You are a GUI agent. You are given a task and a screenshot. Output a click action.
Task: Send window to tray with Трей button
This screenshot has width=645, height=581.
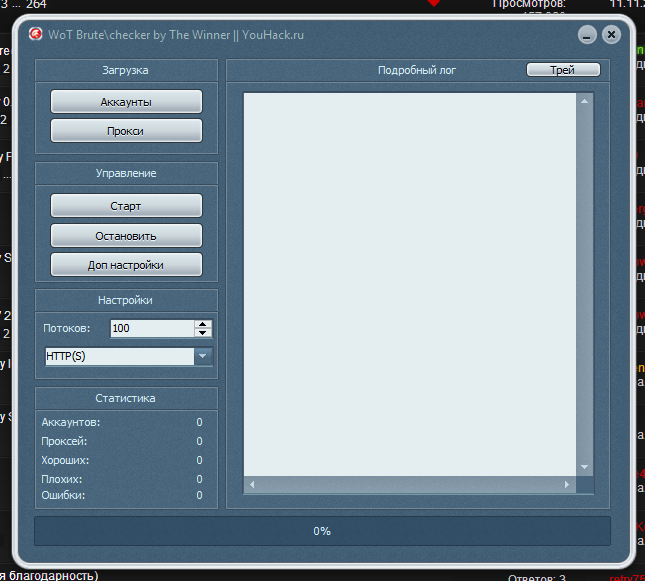(563, 70)
